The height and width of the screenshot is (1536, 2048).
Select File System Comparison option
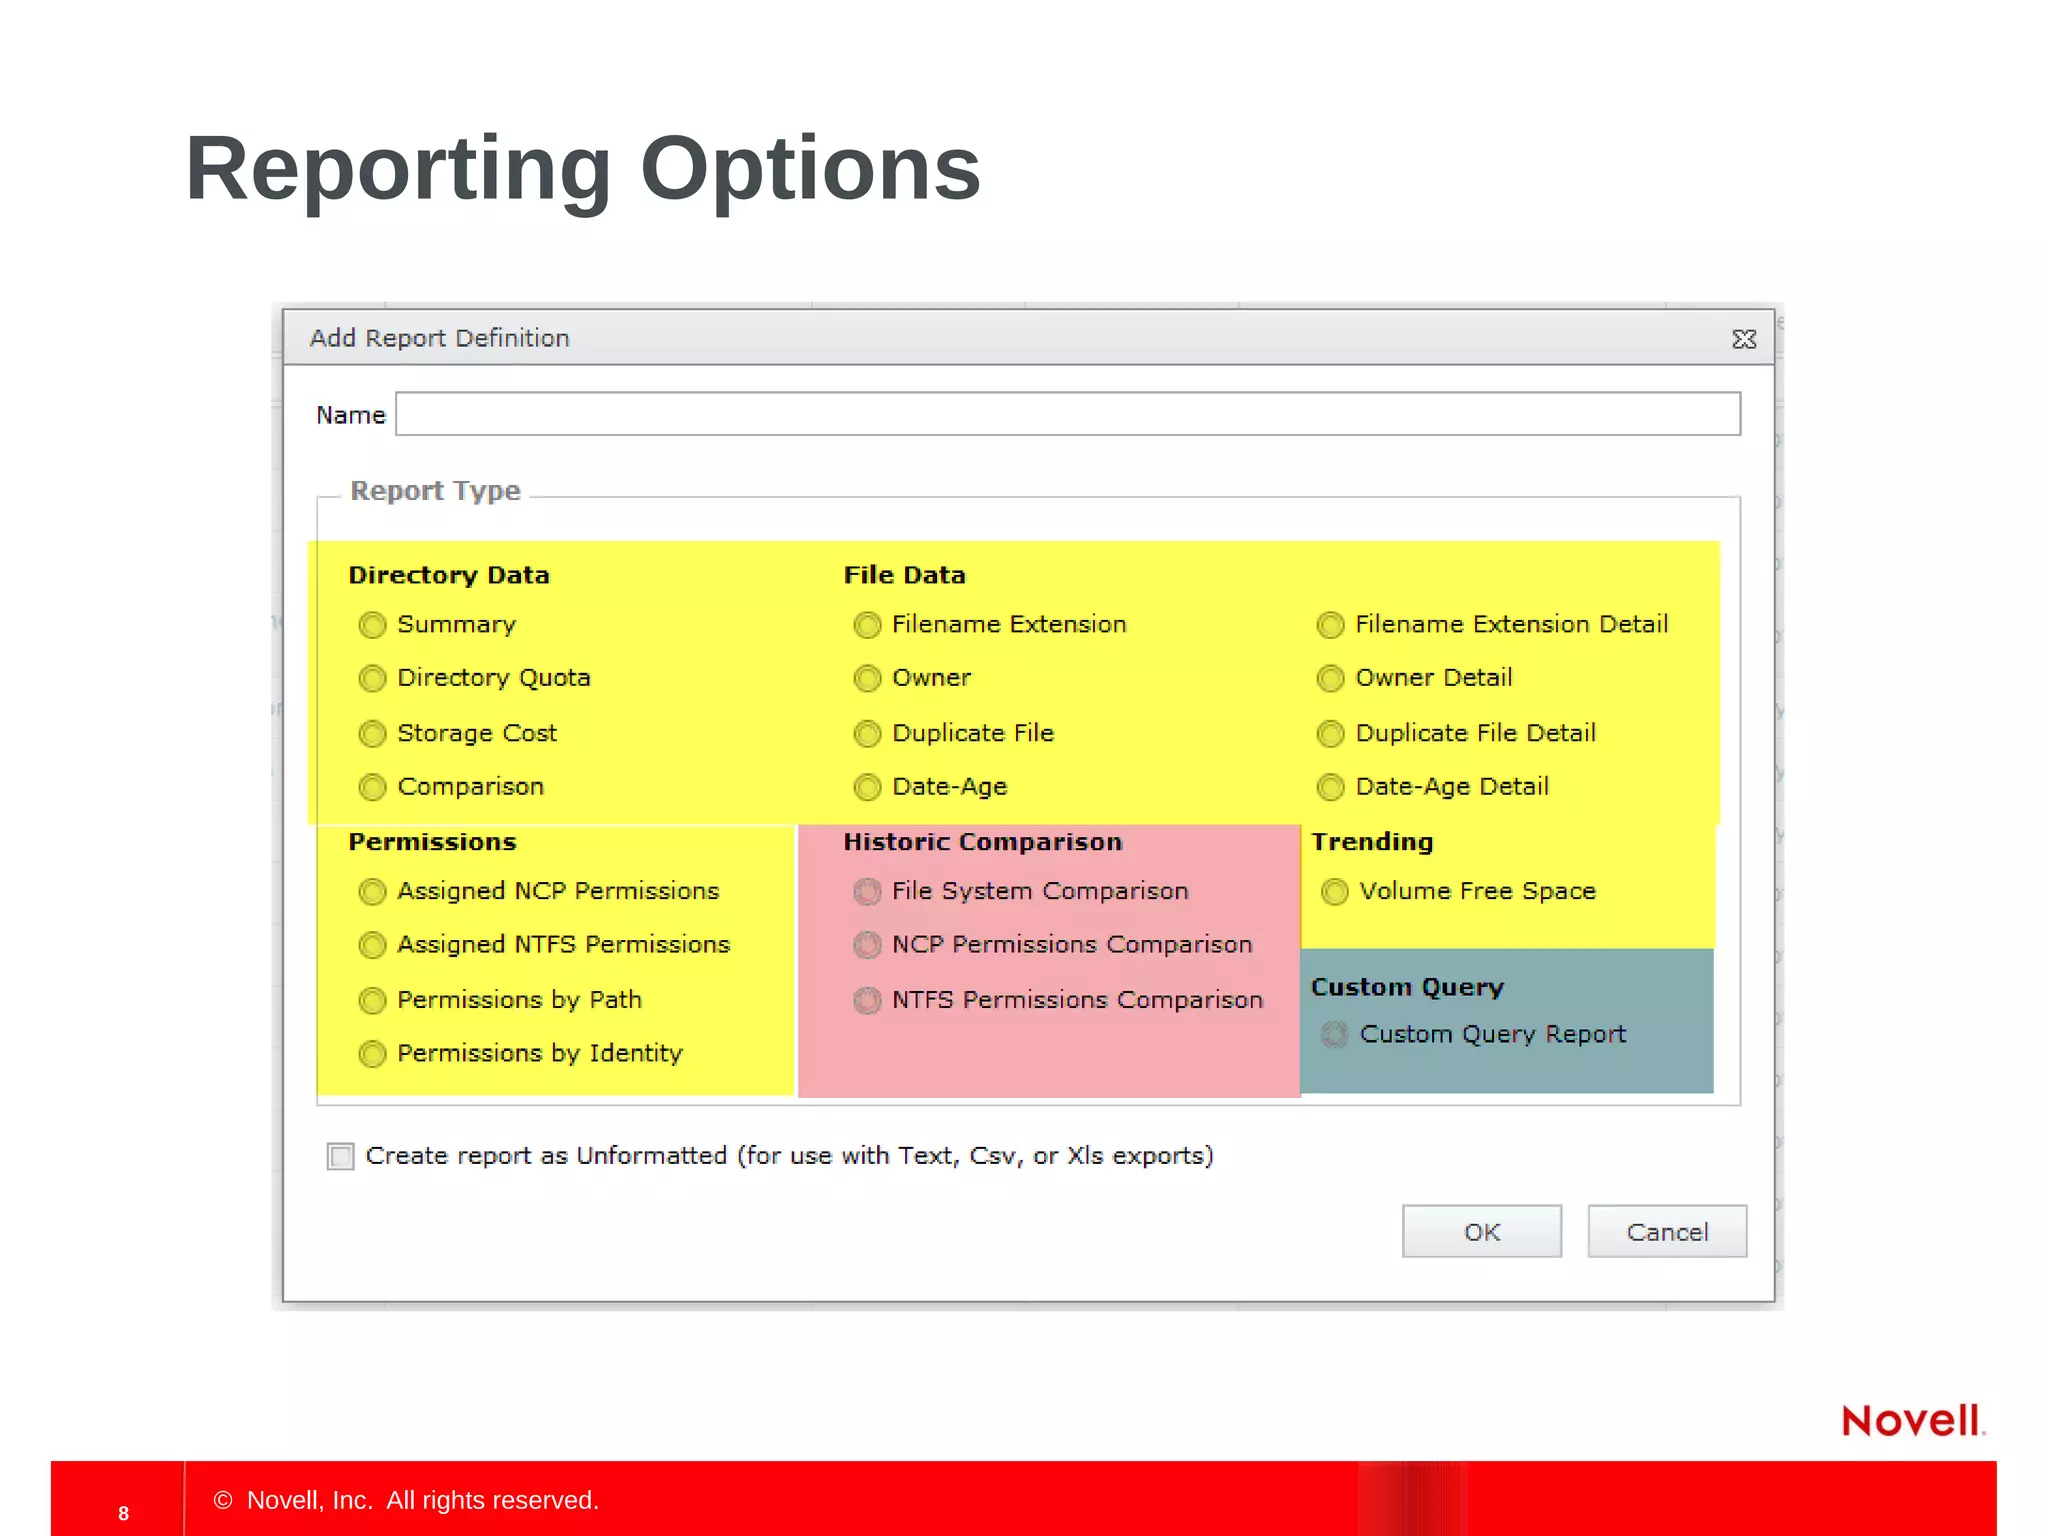(867, 891)
